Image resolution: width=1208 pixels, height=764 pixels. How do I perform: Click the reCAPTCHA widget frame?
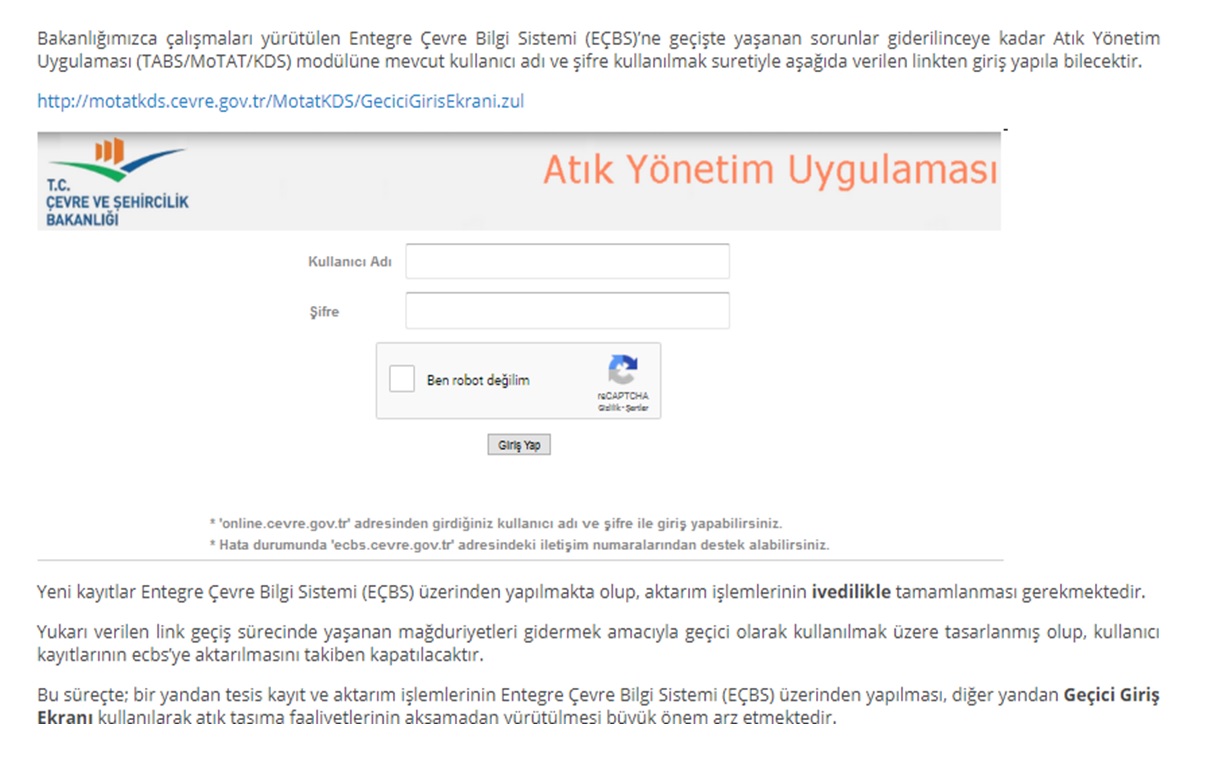pos(519,381)
